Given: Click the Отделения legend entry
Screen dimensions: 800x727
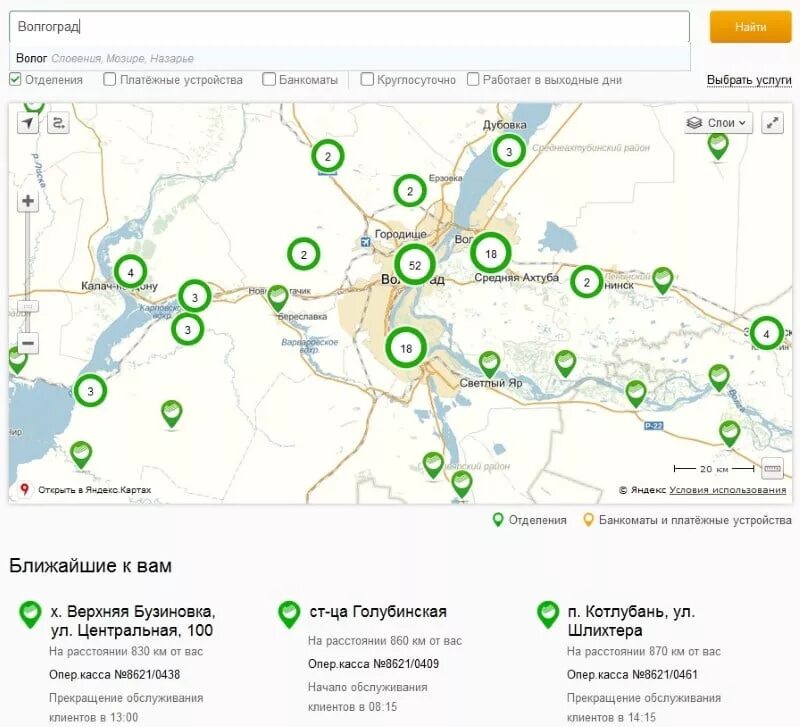Looking at the screenshot, I should click(530, 520).
